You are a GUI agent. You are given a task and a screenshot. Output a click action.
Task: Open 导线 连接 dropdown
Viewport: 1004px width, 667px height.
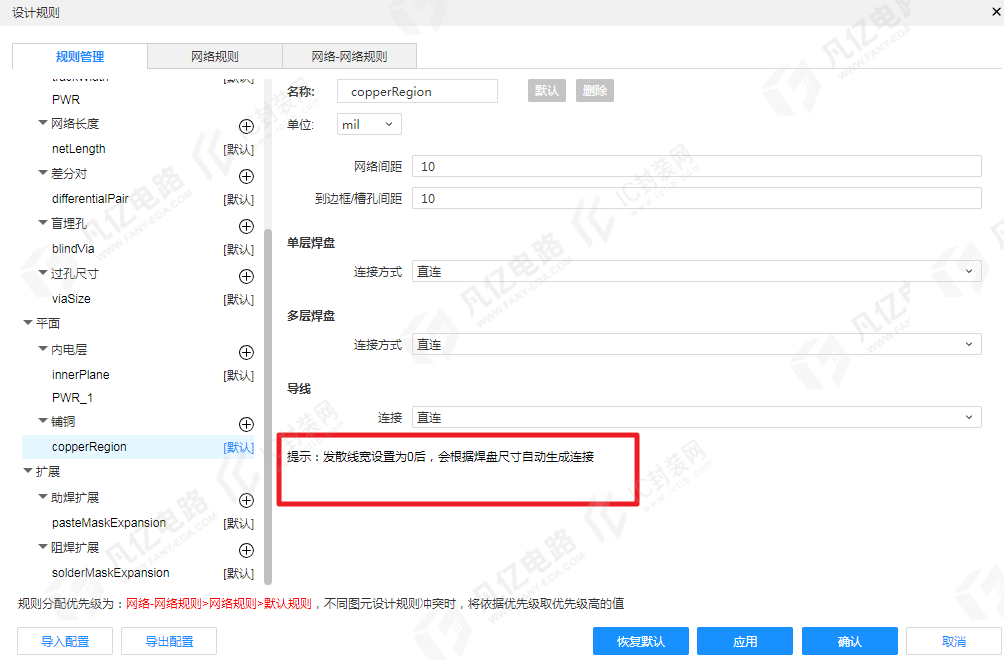[x=696, y=417]
